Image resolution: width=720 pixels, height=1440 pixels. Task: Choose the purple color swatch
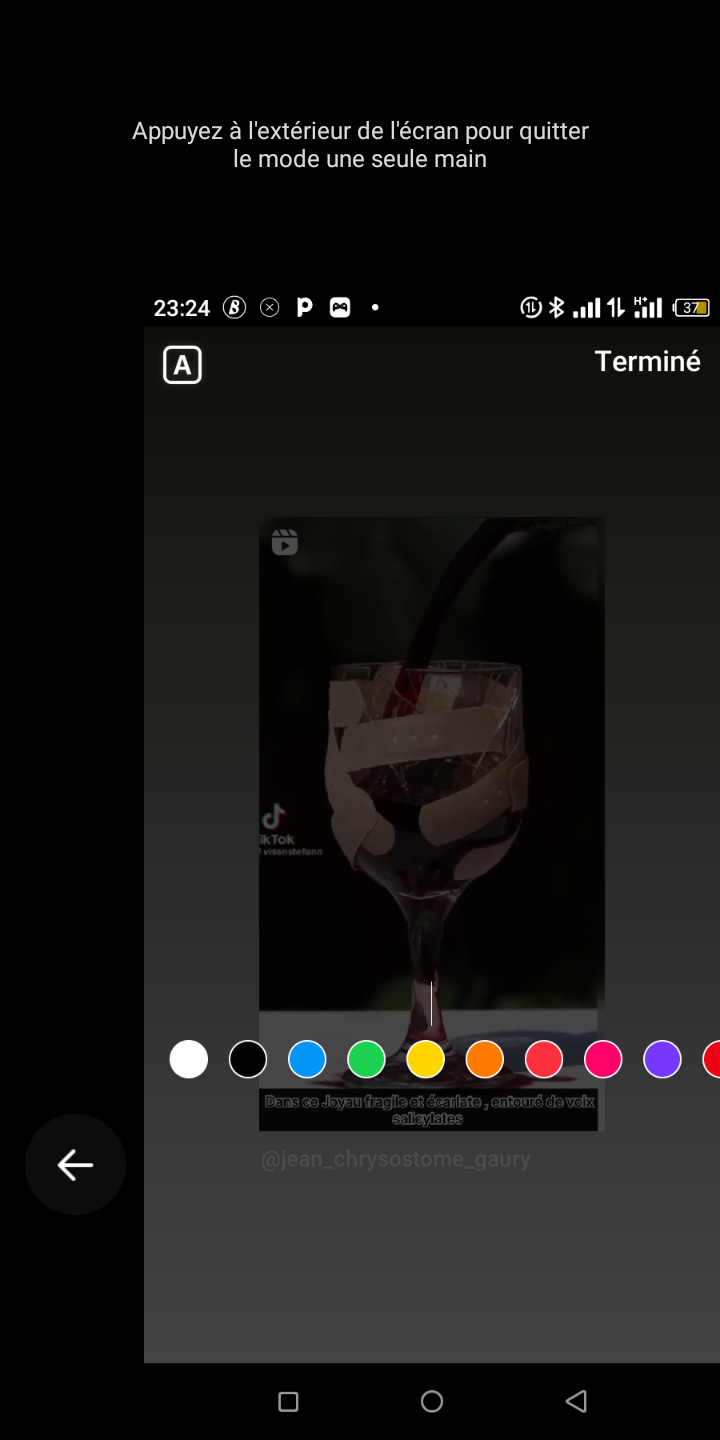(662, 1059)
